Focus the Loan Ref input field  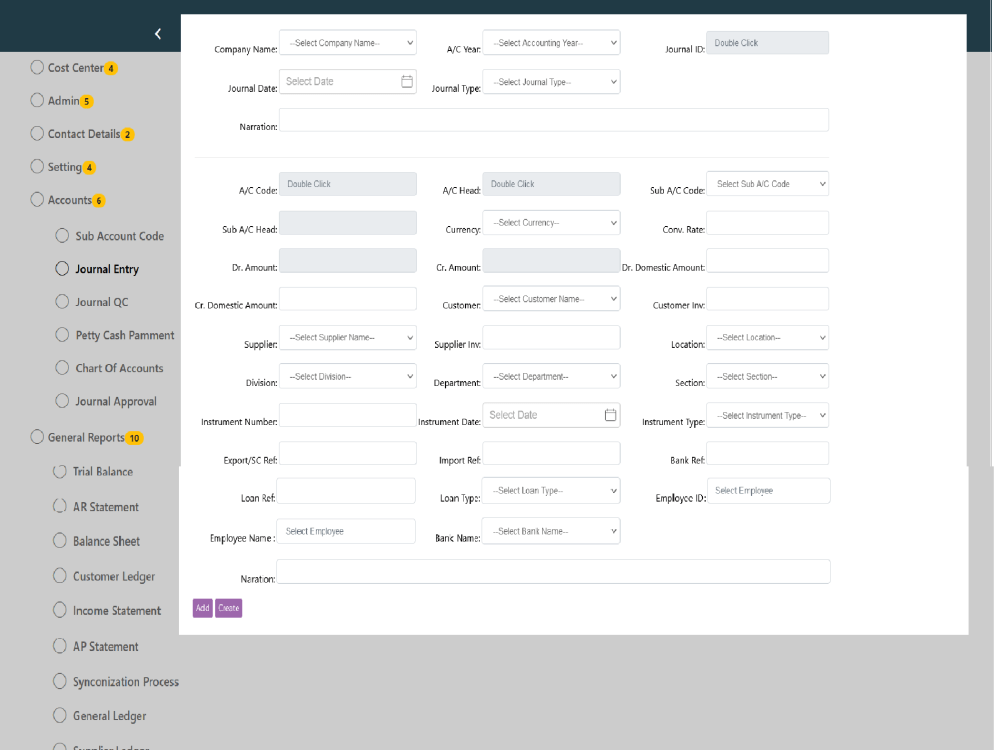346,491
